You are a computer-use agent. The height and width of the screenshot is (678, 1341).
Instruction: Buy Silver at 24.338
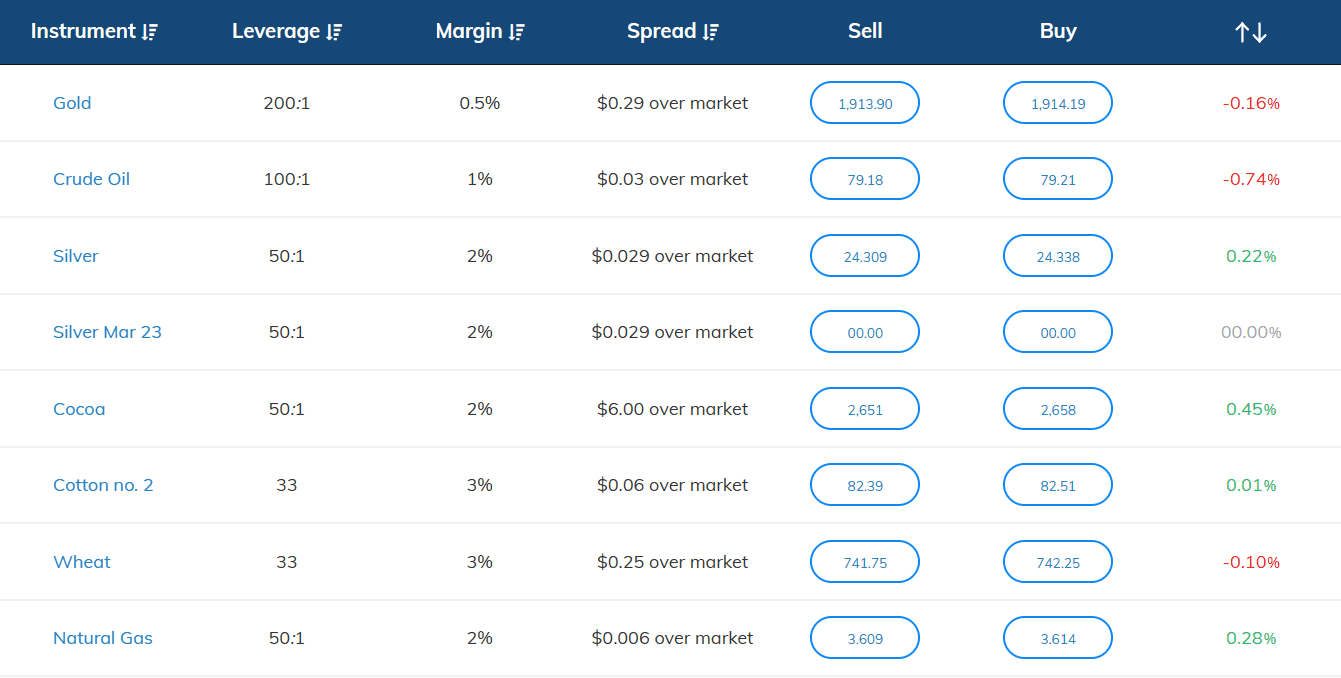1058,256
